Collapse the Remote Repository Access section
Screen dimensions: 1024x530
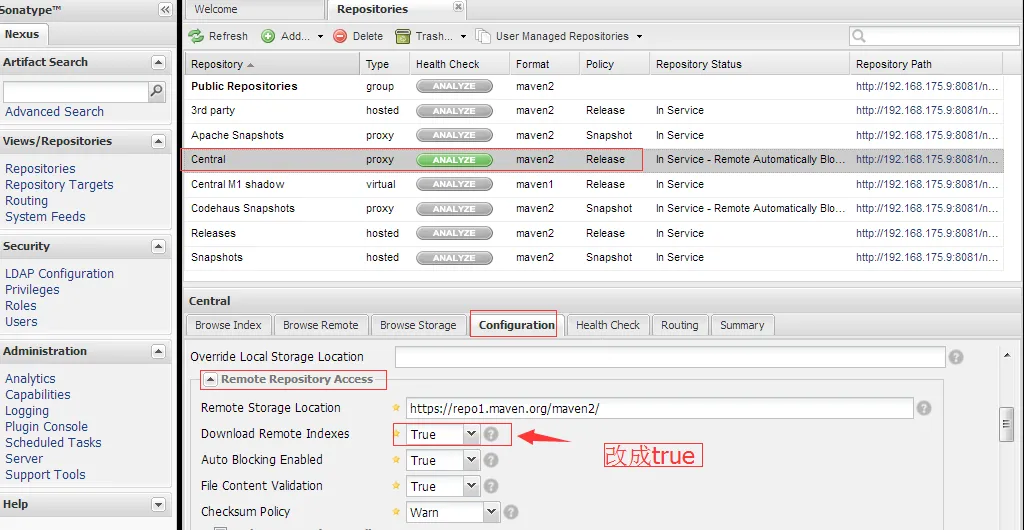point(210,379)
